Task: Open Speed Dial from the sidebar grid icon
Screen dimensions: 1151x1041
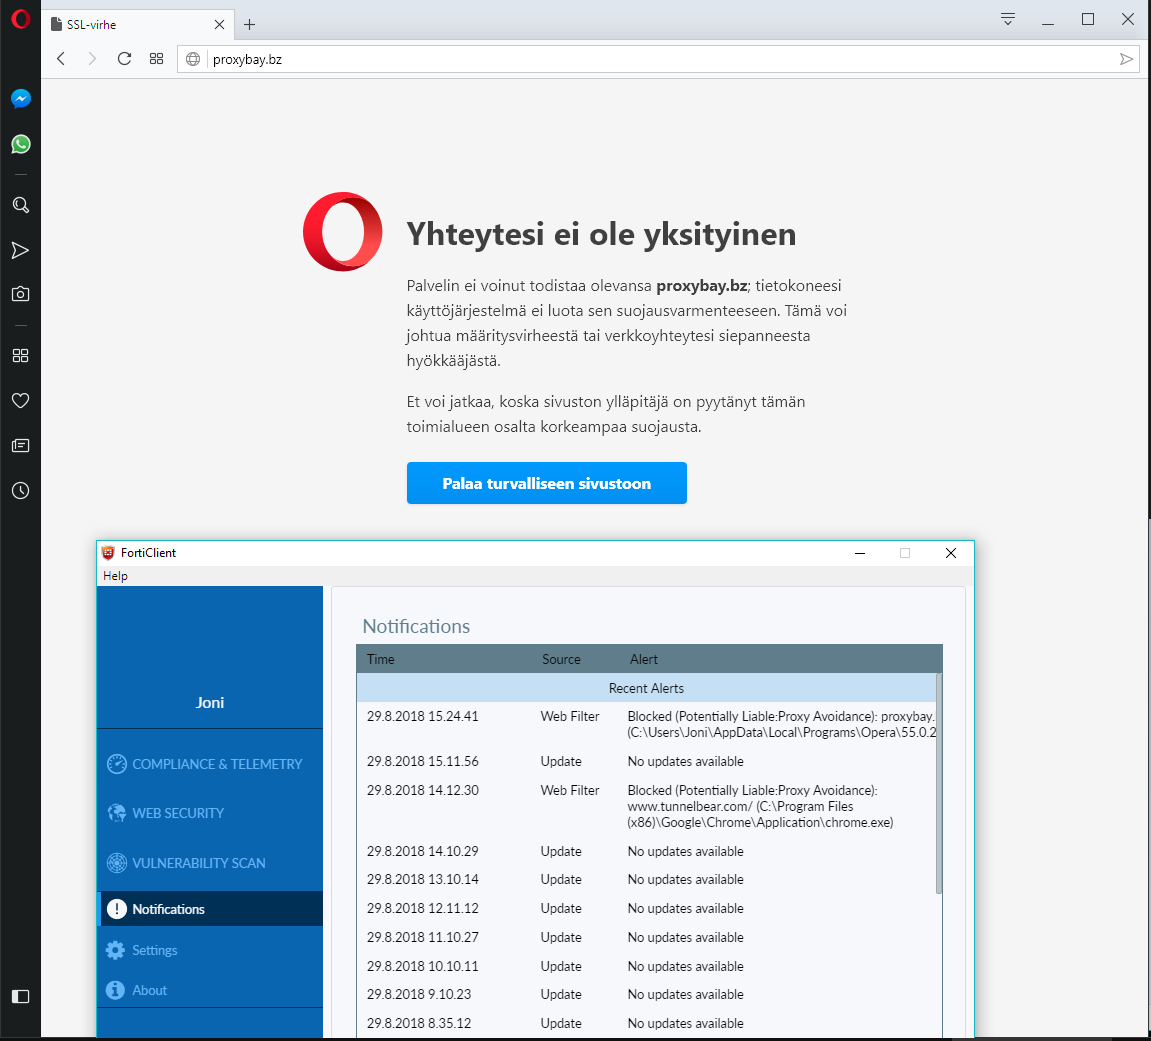Action: coord(21,355)
